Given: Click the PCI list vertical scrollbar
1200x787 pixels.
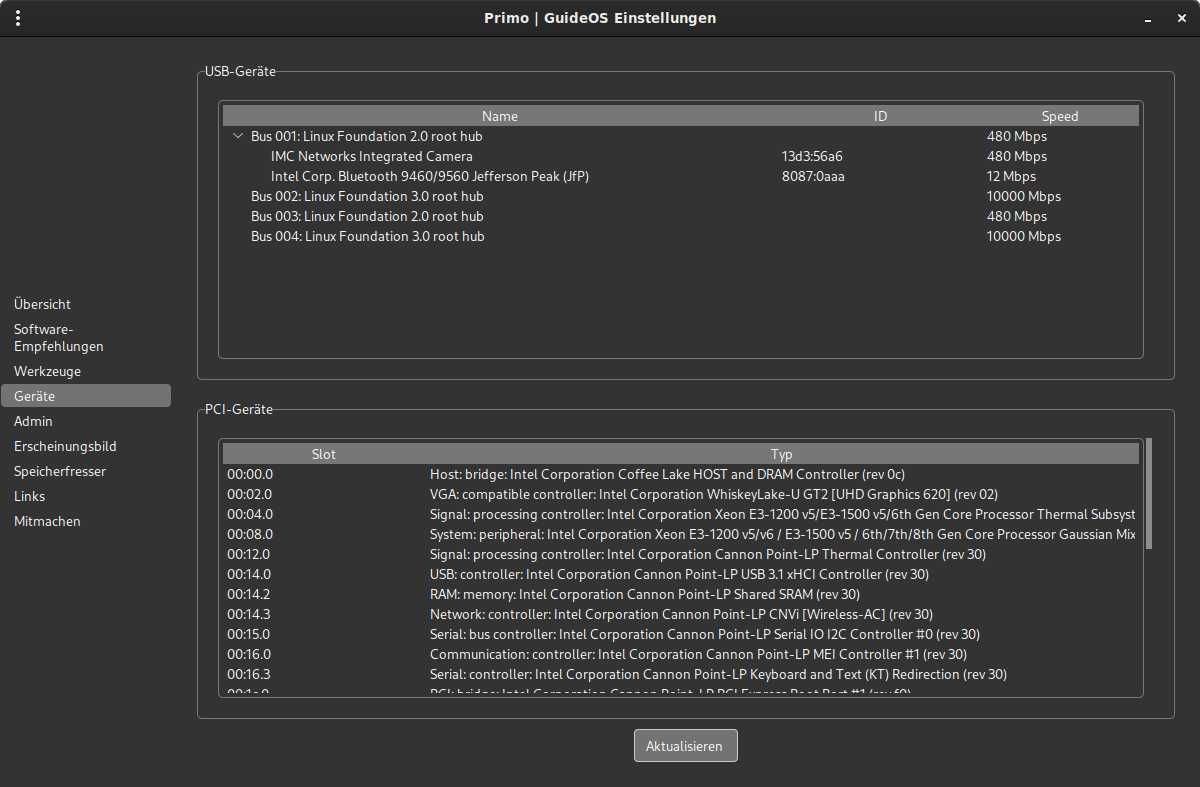Looking at the screenshot, I should click(1149, 492).
